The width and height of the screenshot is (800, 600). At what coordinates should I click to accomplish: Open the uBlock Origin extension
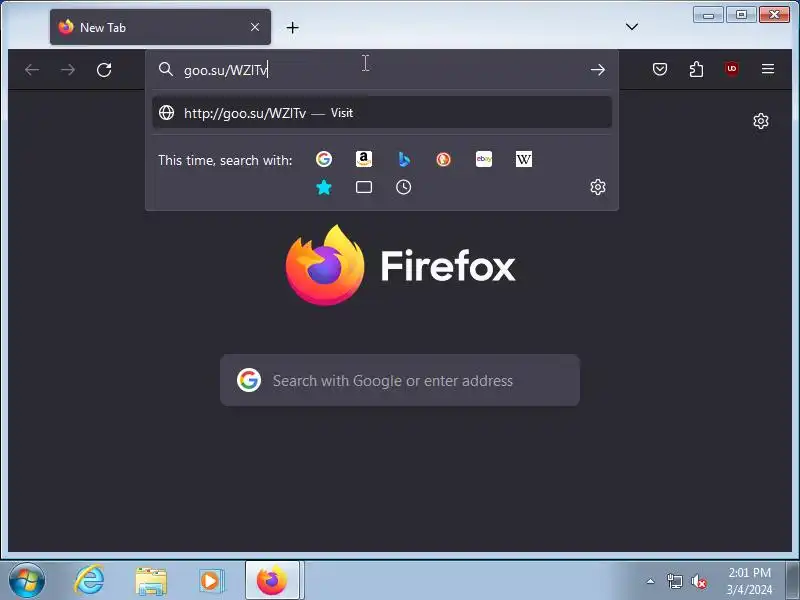(x=732, y=69)
